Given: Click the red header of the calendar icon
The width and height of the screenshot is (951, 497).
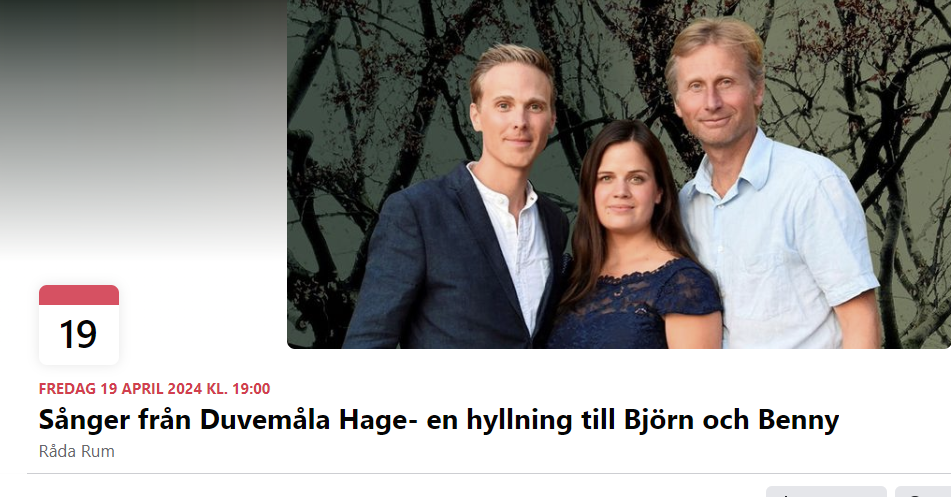Looking at the screenshot, I should 79,295.
